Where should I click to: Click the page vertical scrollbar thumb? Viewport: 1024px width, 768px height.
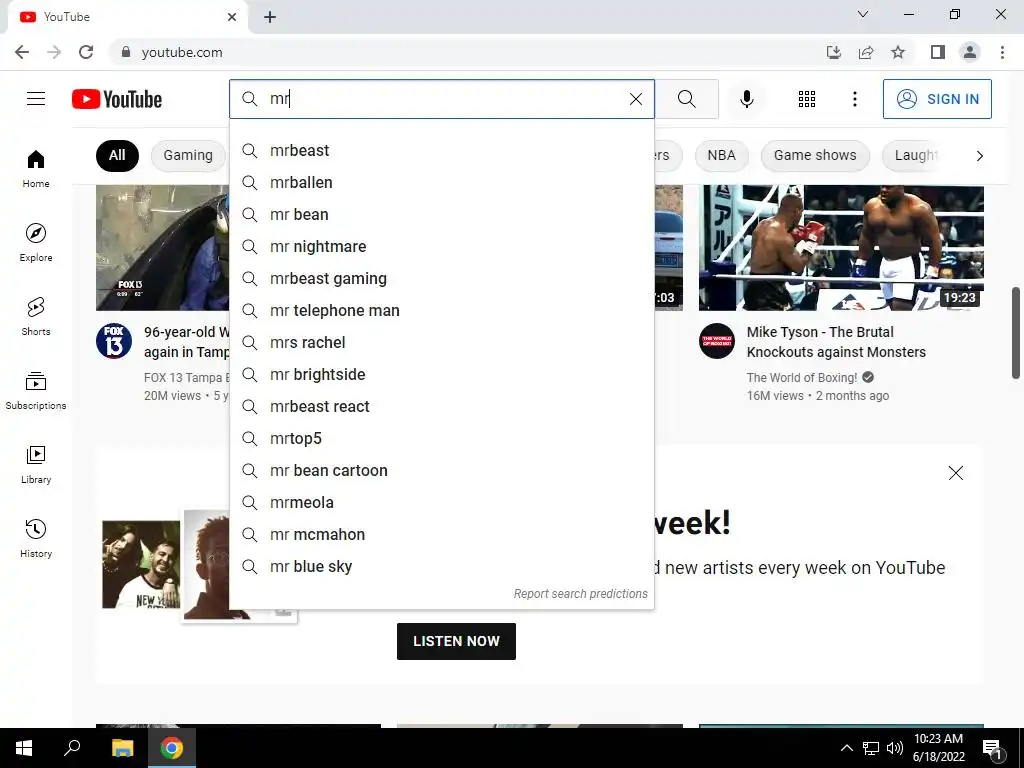(x=1016, y=332)
